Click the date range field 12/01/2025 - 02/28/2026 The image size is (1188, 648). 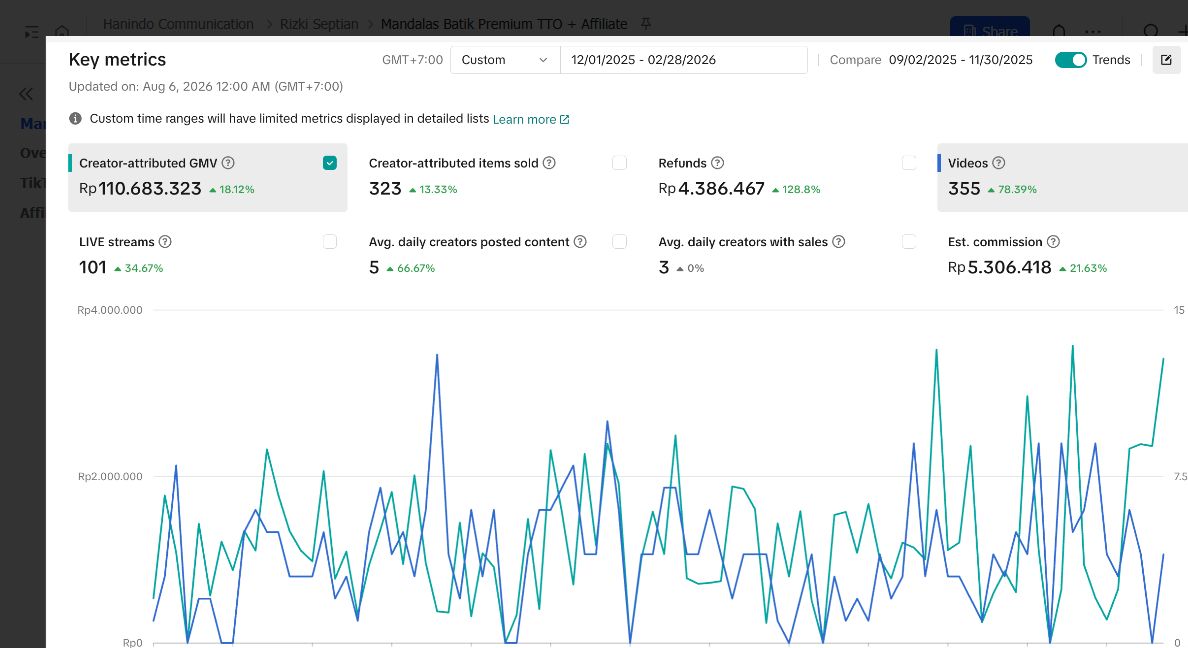[683, 60]
